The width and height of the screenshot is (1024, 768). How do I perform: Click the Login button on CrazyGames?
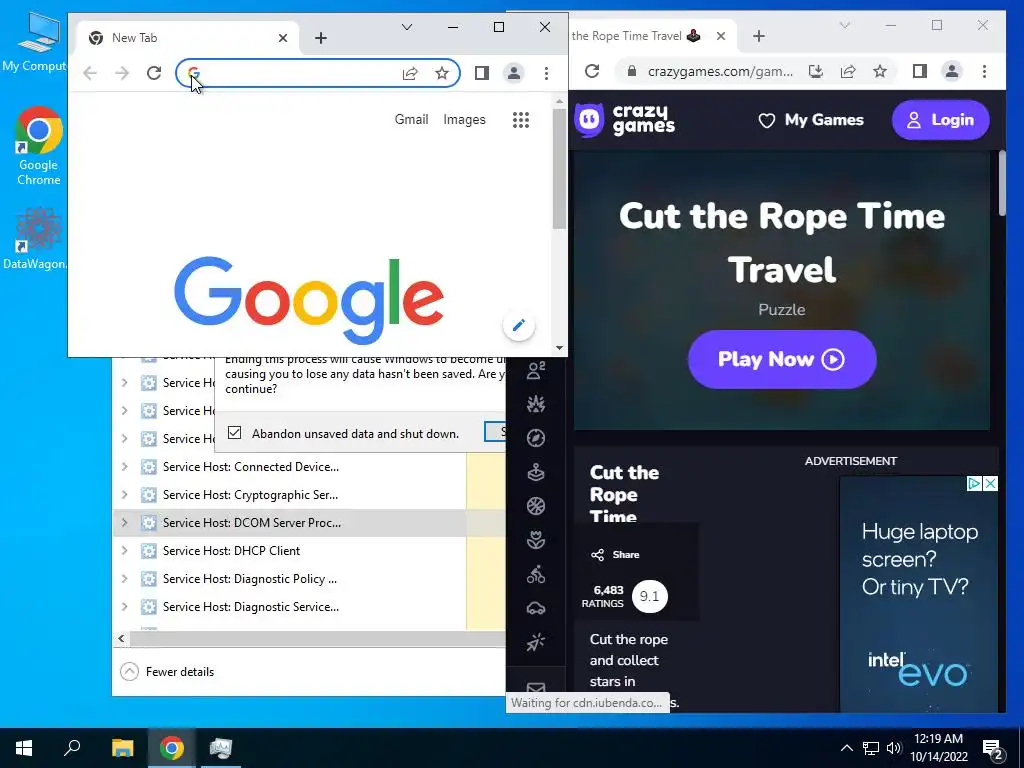[x=940, y=120]
